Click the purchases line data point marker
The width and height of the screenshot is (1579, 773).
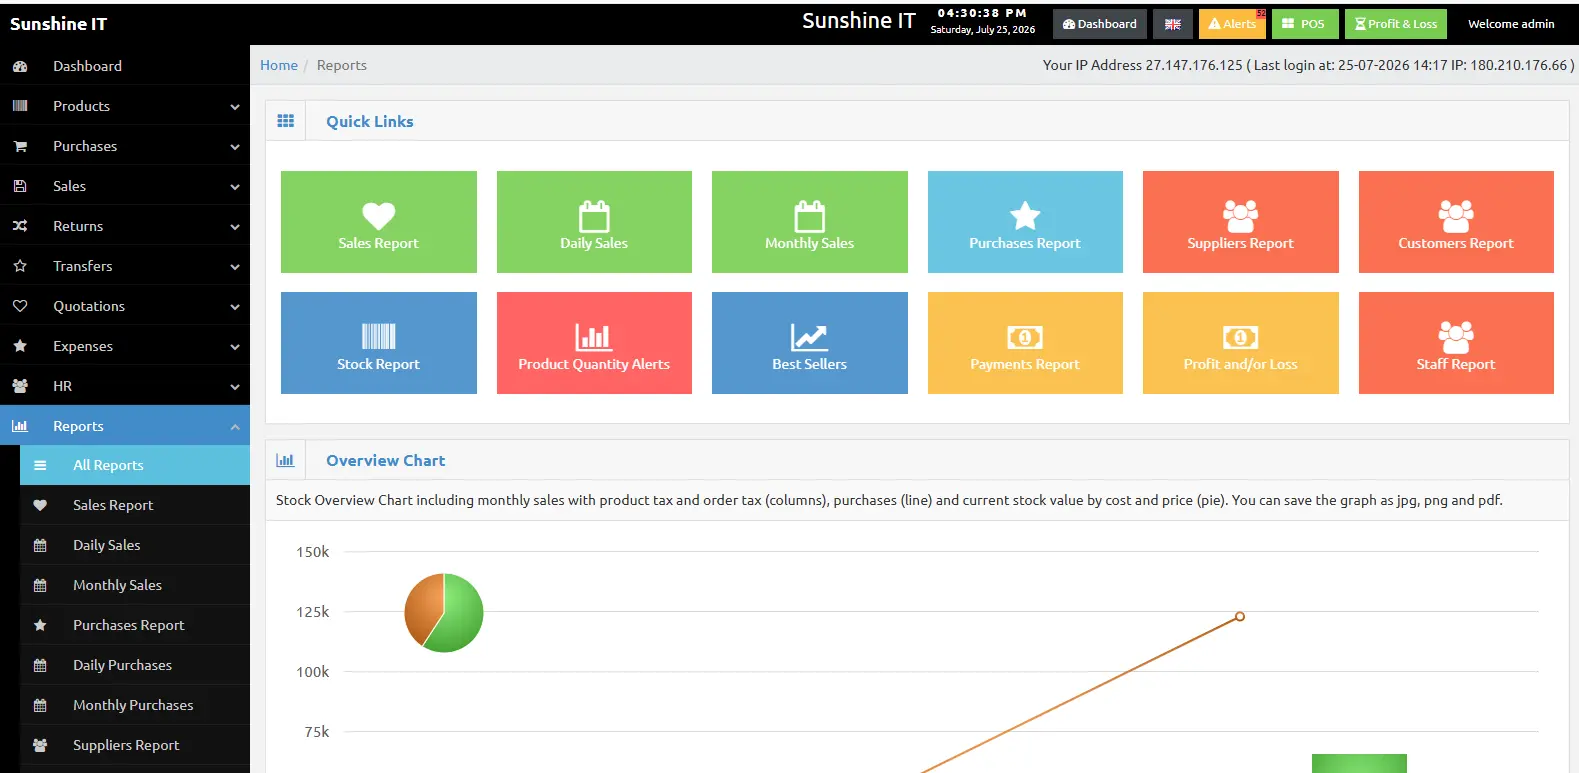click(1240, 616)
